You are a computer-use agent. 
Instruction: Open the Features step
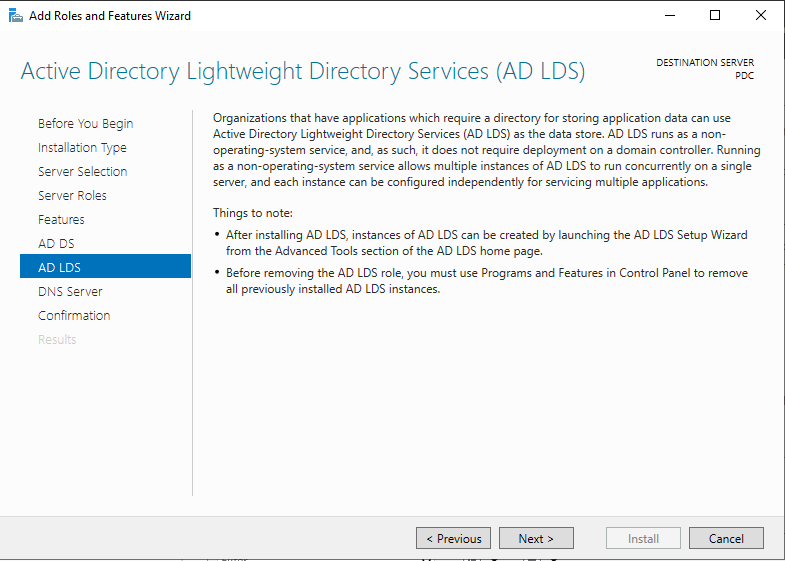pos(61,220)
